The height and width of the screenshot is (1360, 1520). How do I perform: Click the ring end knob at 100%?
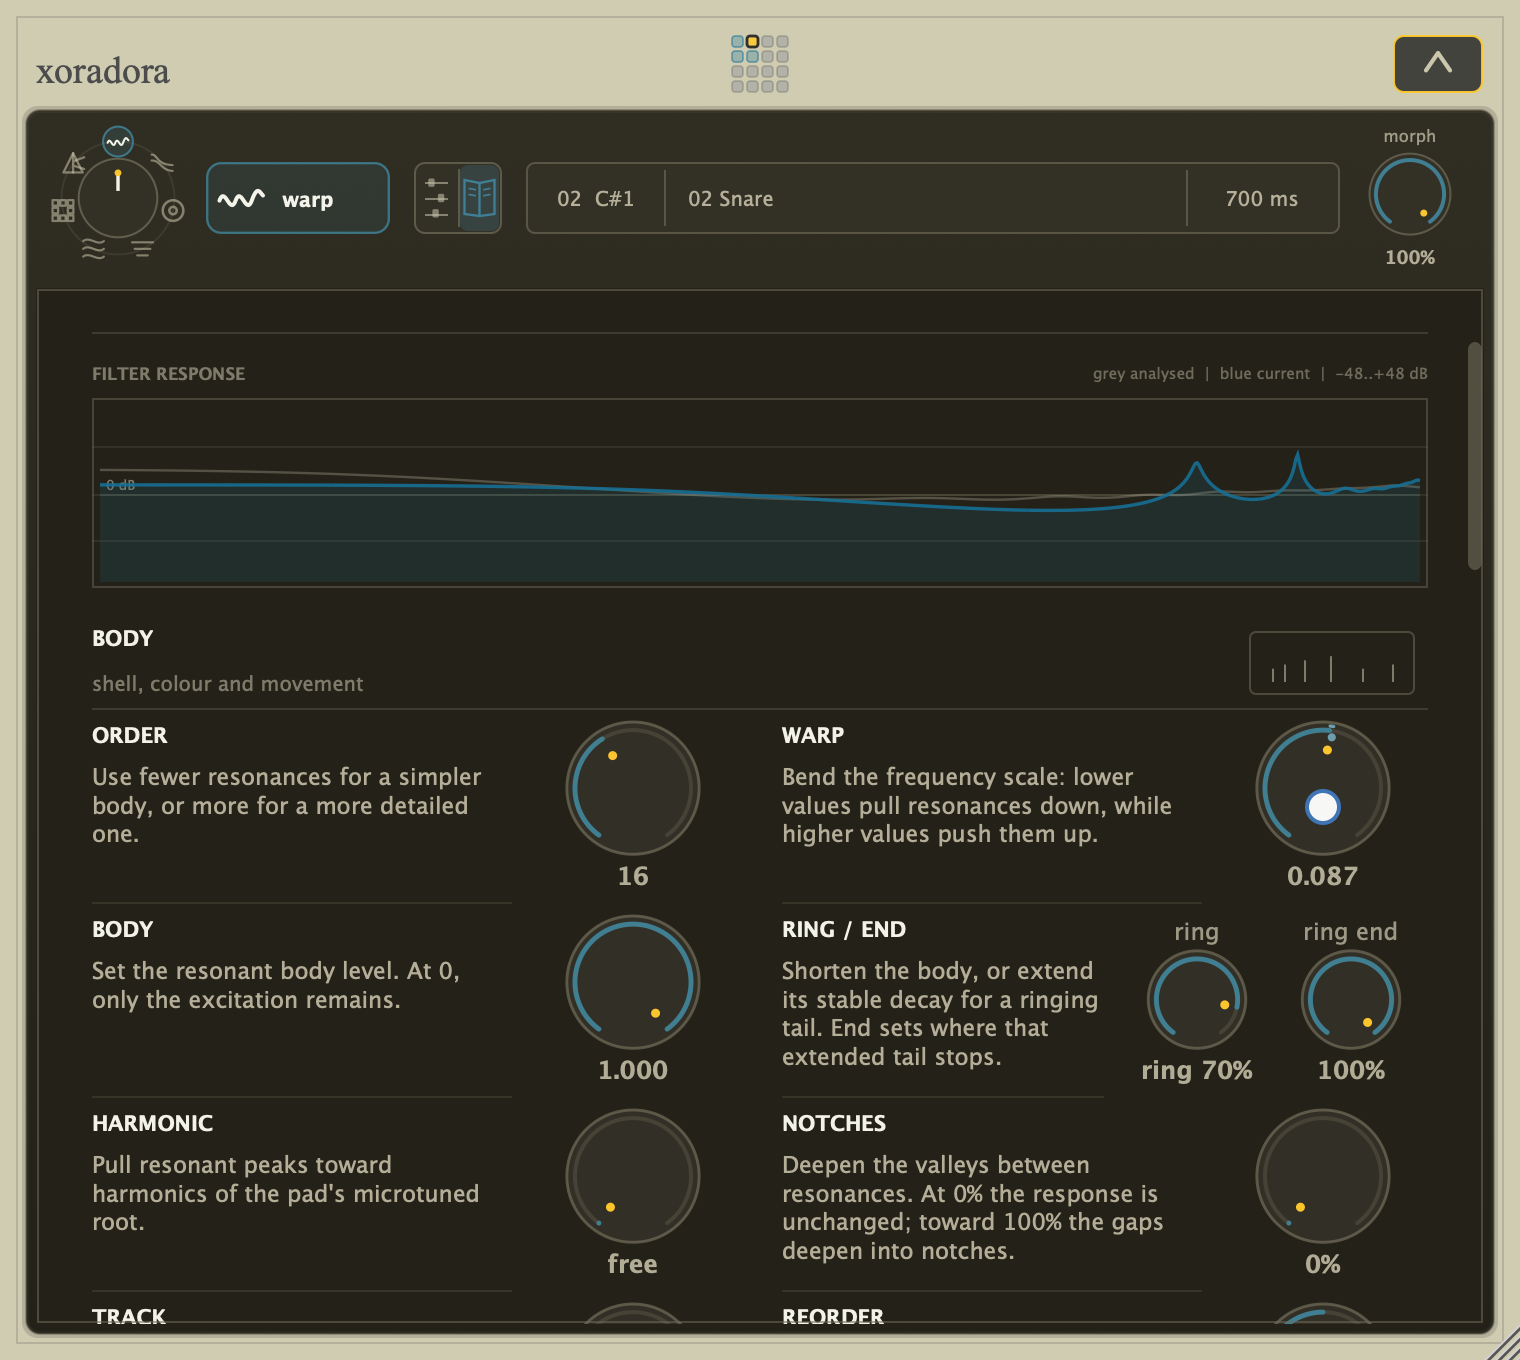coord(1351,1000)
